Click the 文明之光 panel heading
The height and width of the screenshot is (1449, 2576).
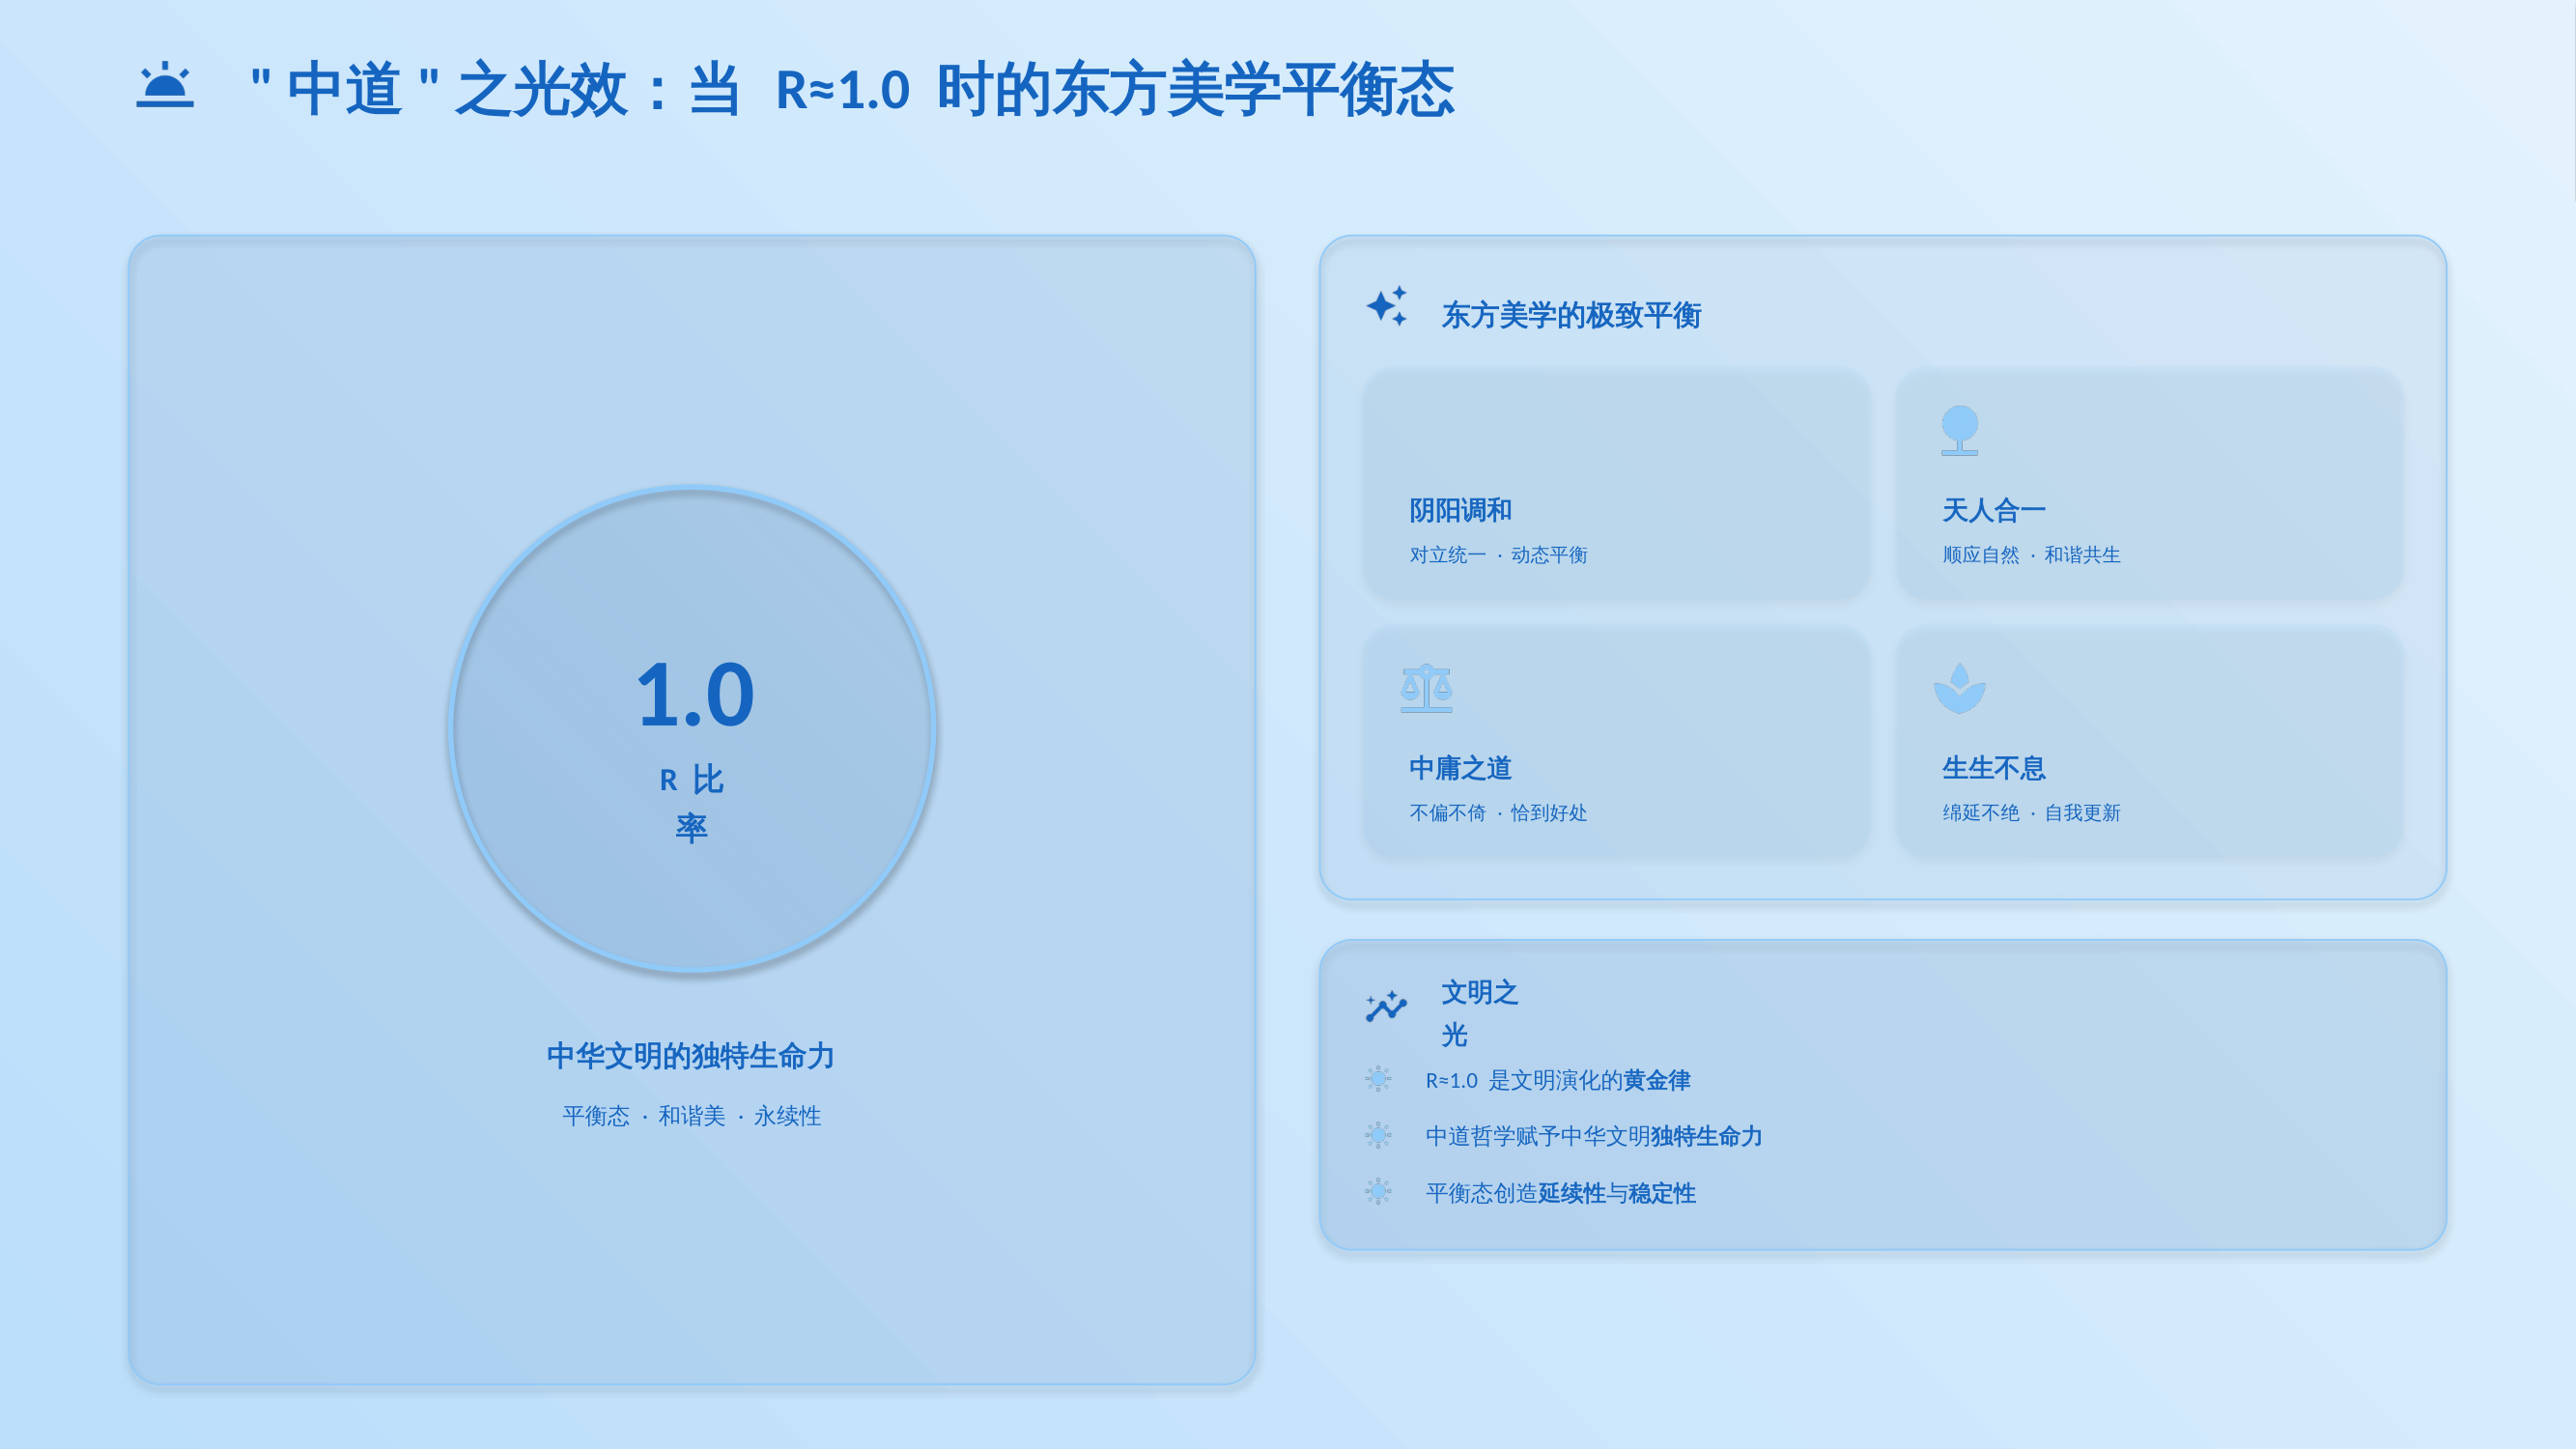tap(1479, 1013)
